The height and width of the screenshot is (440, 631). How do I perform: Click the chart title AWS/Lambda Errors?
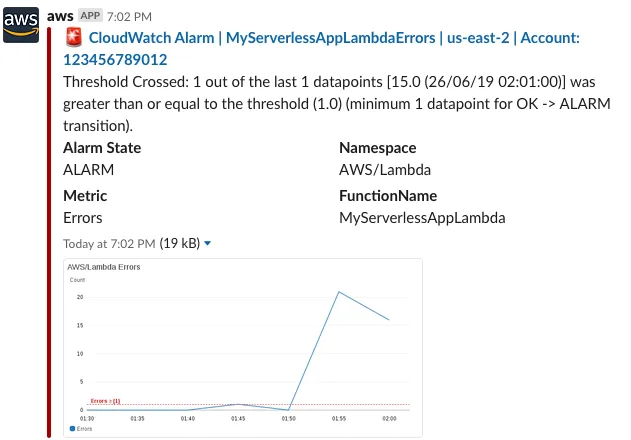coord(103,267)
